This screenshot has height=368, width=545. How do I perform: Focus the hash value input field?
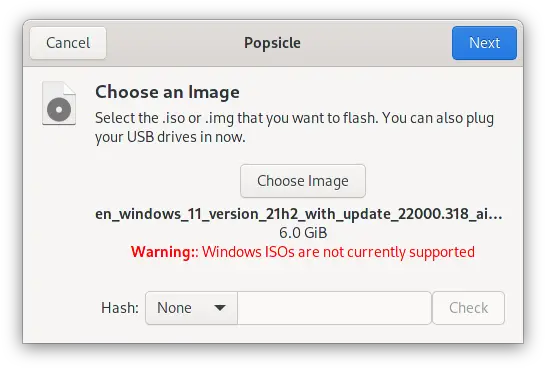coord(334,308)
